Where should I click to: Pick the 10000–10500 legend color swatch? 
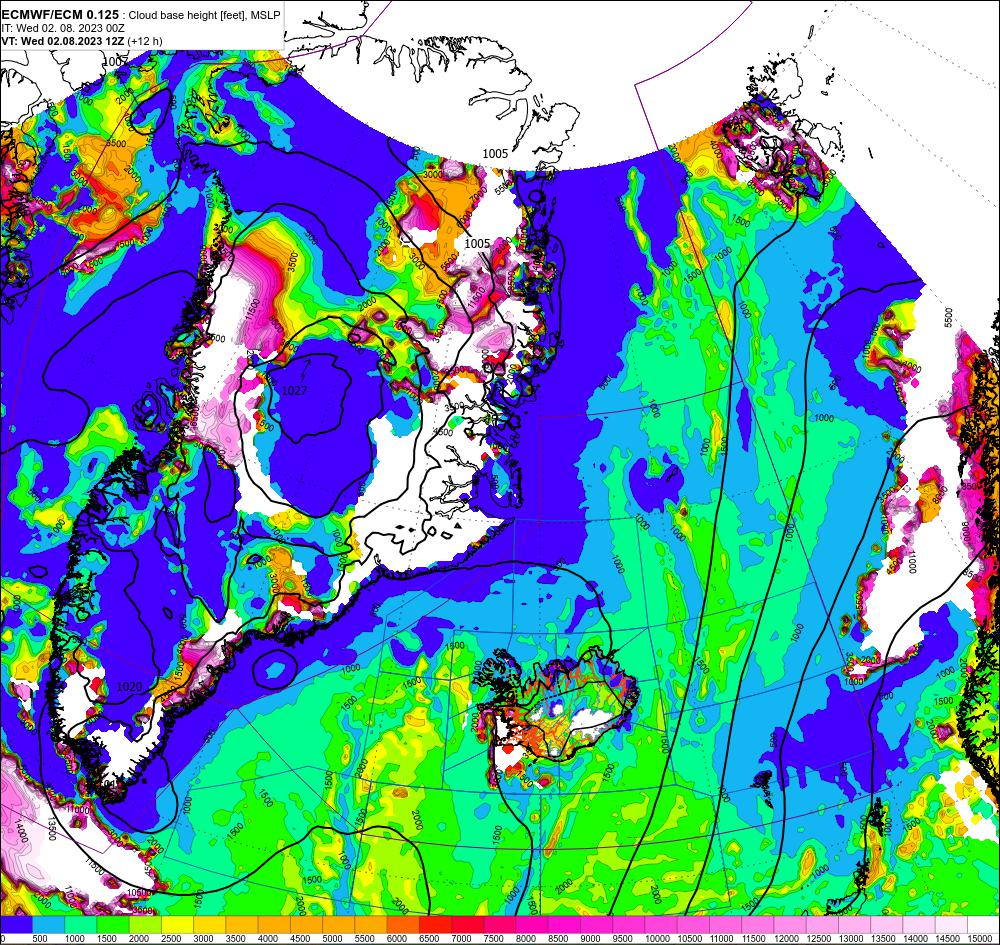[661, 925]
